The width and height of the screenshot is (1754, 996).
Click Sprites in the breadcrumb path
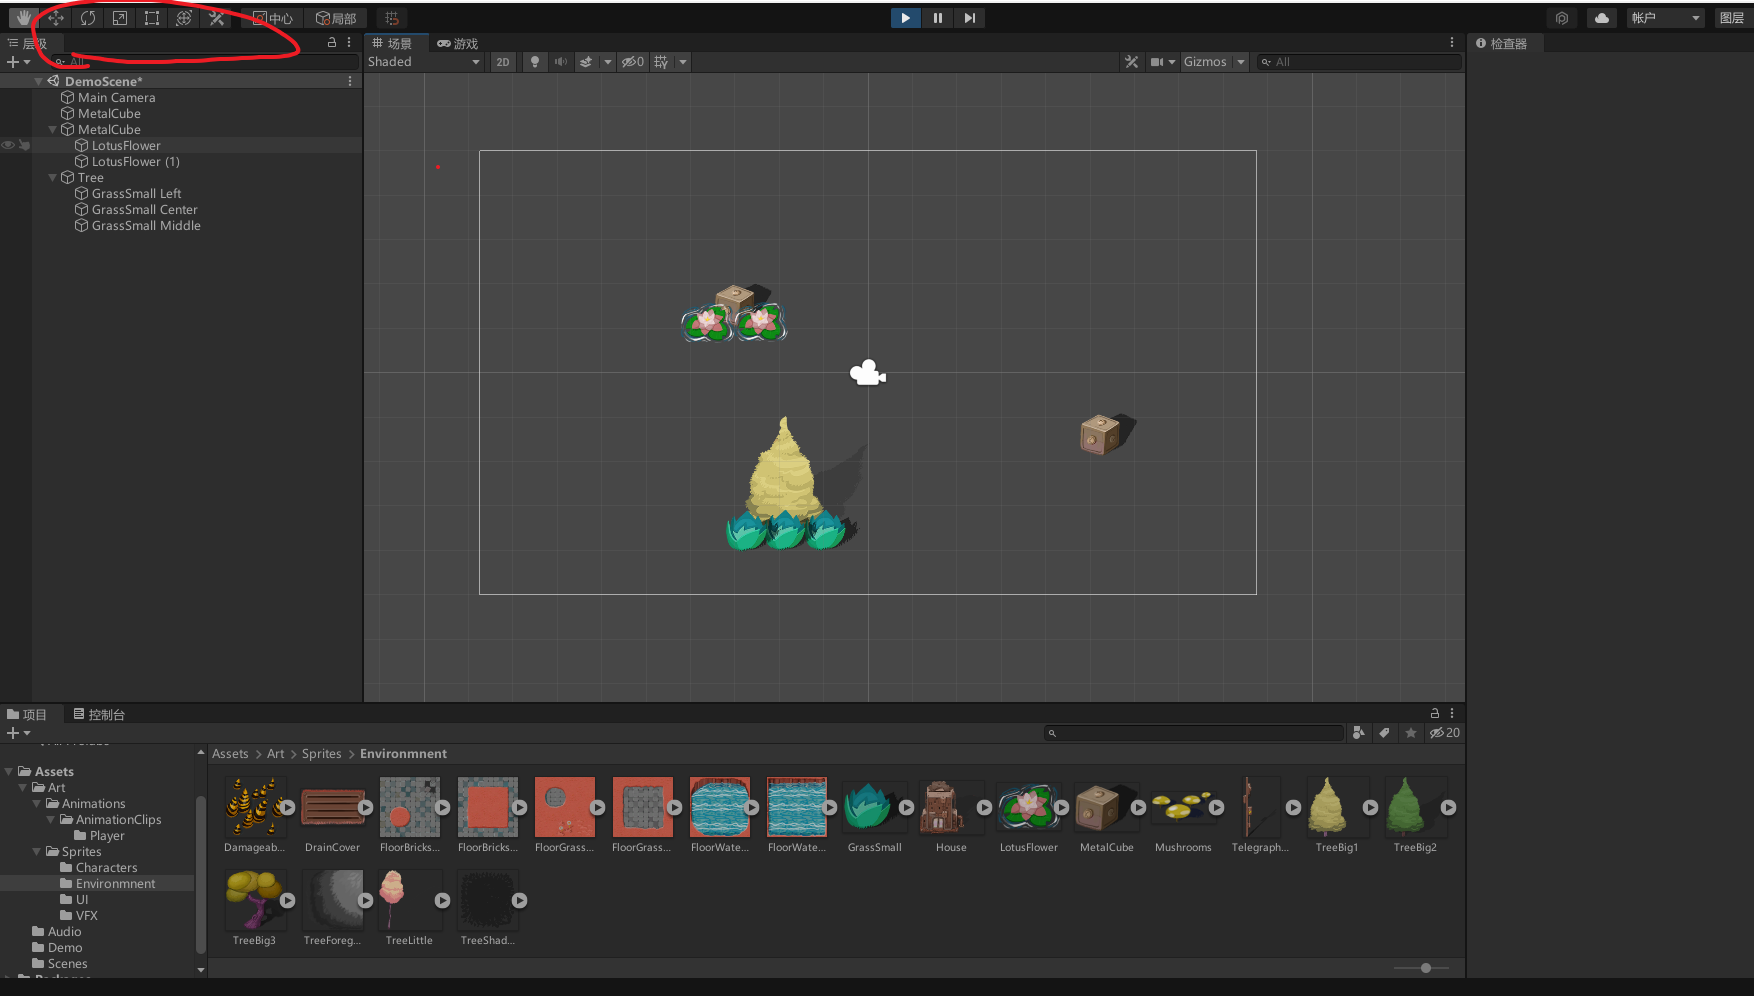(x=322, y=754)
